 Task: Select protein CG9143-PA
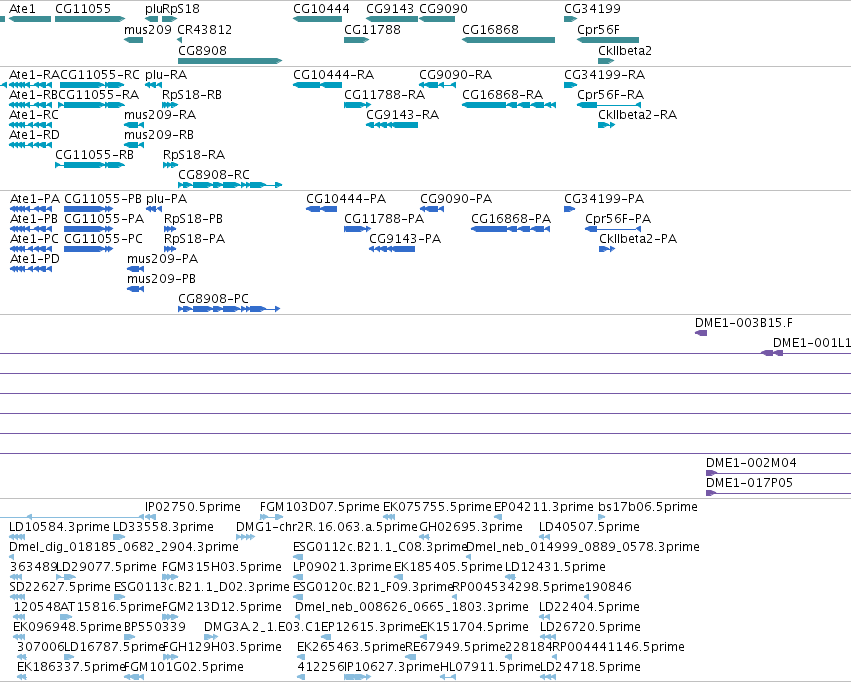pos(392,249)
